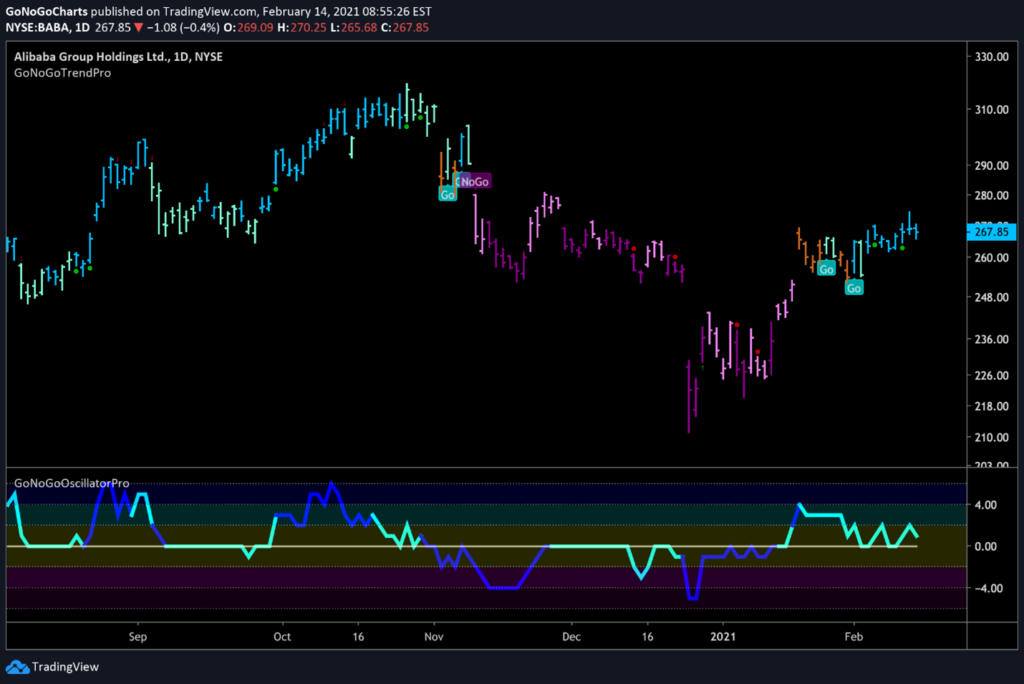The width and height of the screenshot is (1024, 684).
Task: Click the Nov date axis label
Action: coord(434,636)
